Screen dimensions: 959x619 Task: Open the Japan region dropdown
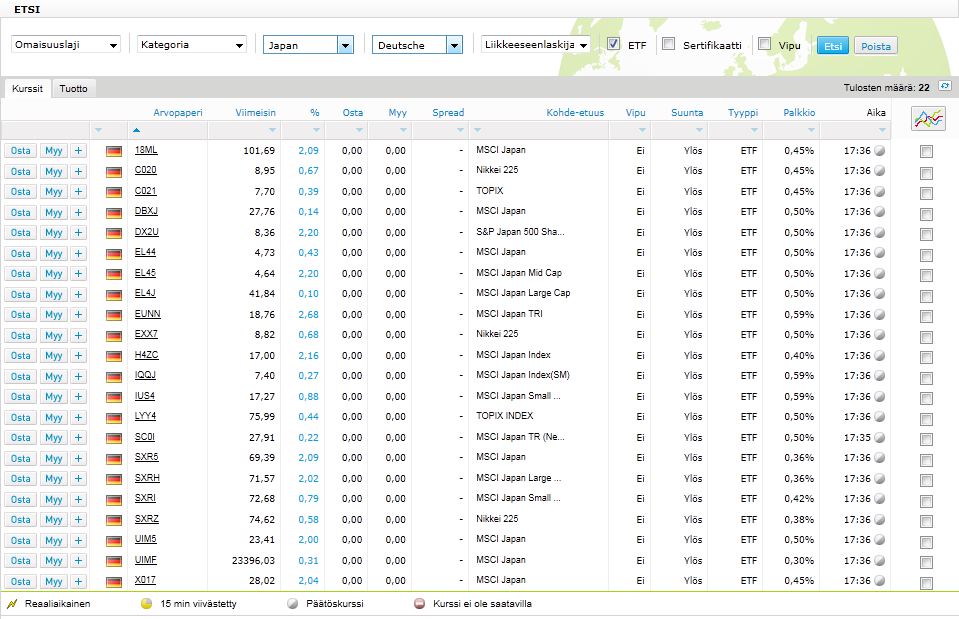[x=308, y=45]
